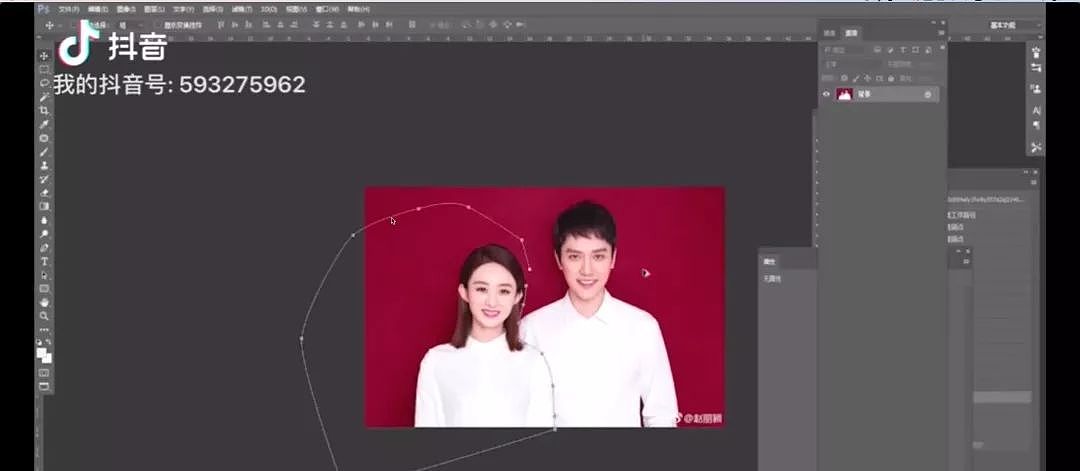Open the Character panel (A| icon)
The image size is (1080, 471).
point(1036,110)
